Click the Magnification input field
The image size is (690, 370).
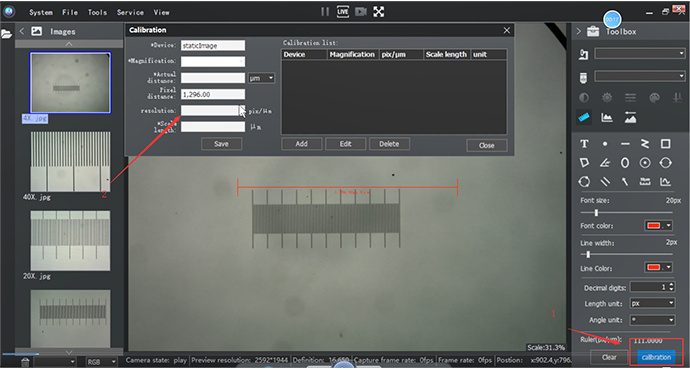[213, 62]
